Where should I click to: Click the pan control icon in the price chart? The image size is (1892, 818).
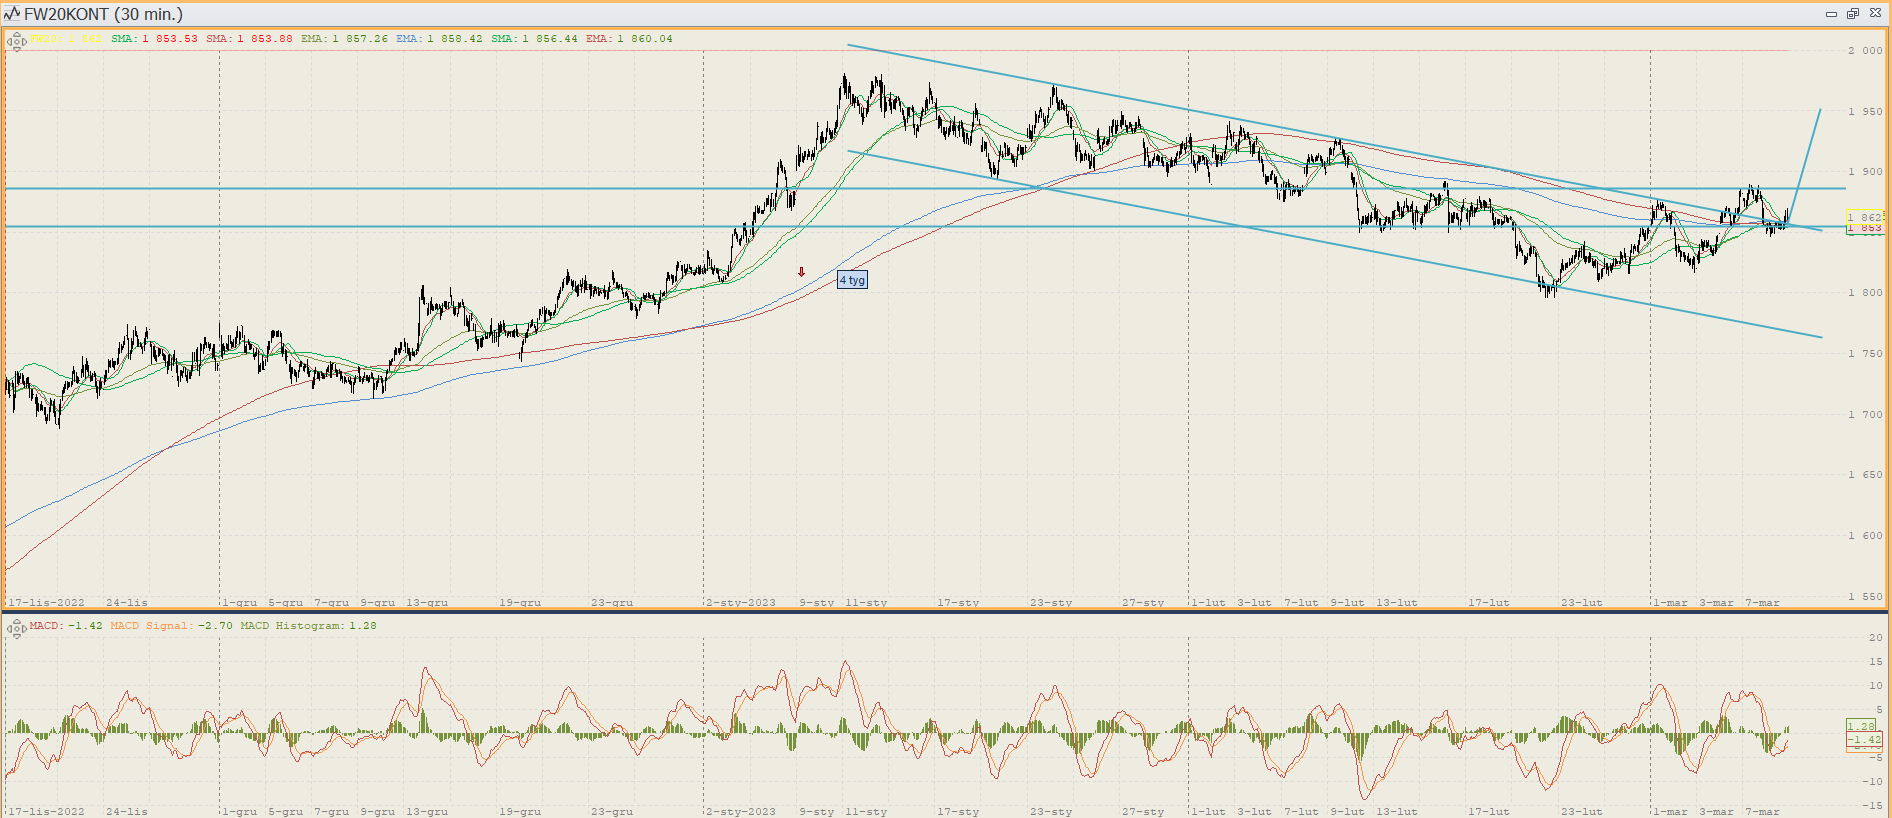(16, 41)
